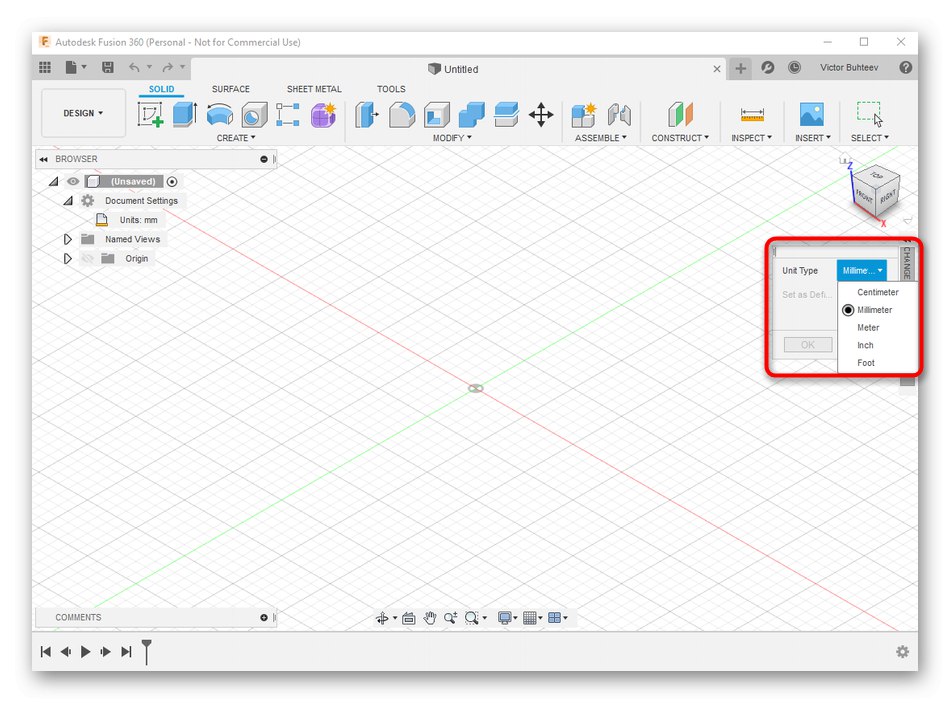Expand the Named Views folder
Image resolution: width=950 pixels, height=703 pixels.
tap(68, 239)
